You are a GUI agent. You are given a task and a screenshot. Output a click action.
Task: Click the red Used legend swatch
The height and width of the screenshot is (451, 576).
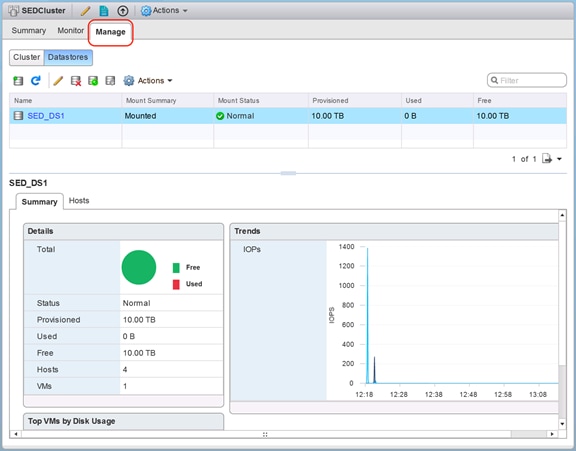pos(176,284)
